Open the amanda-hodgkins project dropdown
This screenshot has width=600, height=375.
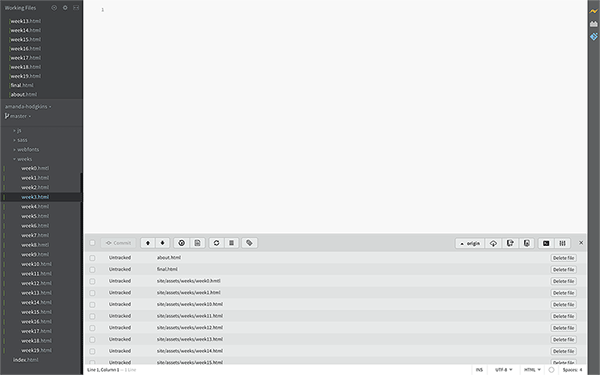coord(28,106)
